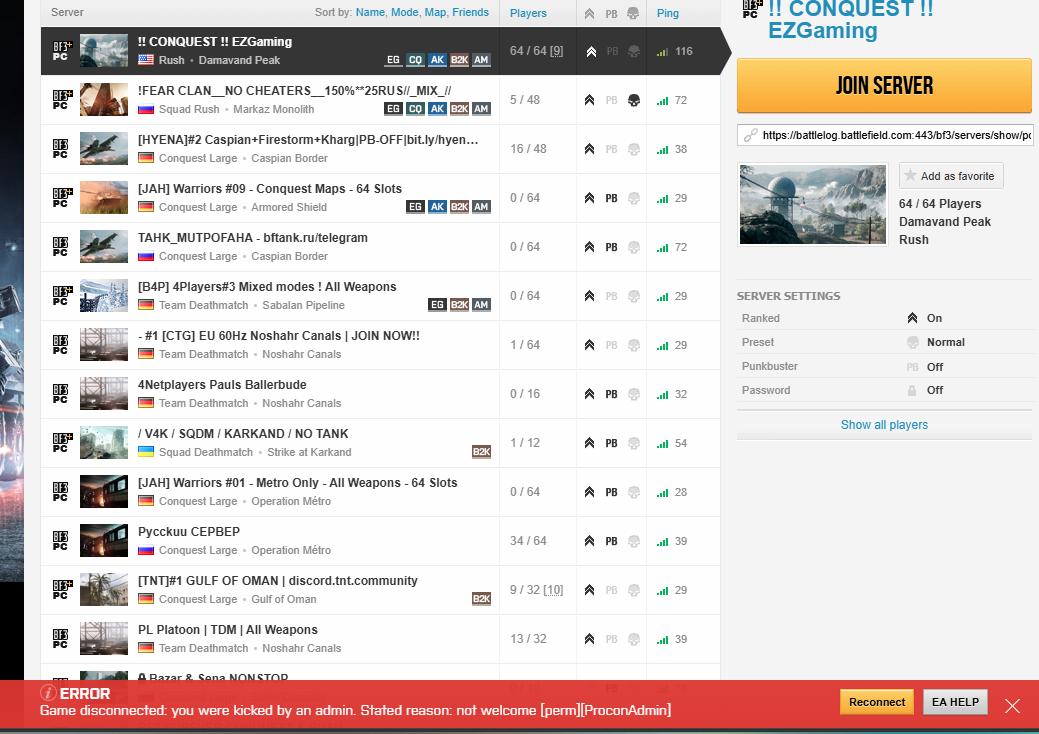Click the EA HELP button

pyautogui.click(x=955, y=702)
